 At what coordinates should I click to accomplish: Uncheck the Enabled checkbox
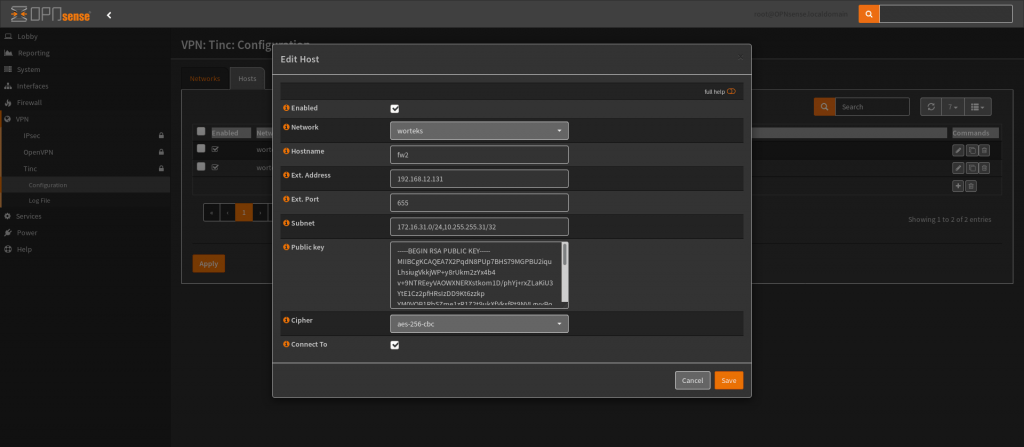[395, 108]
